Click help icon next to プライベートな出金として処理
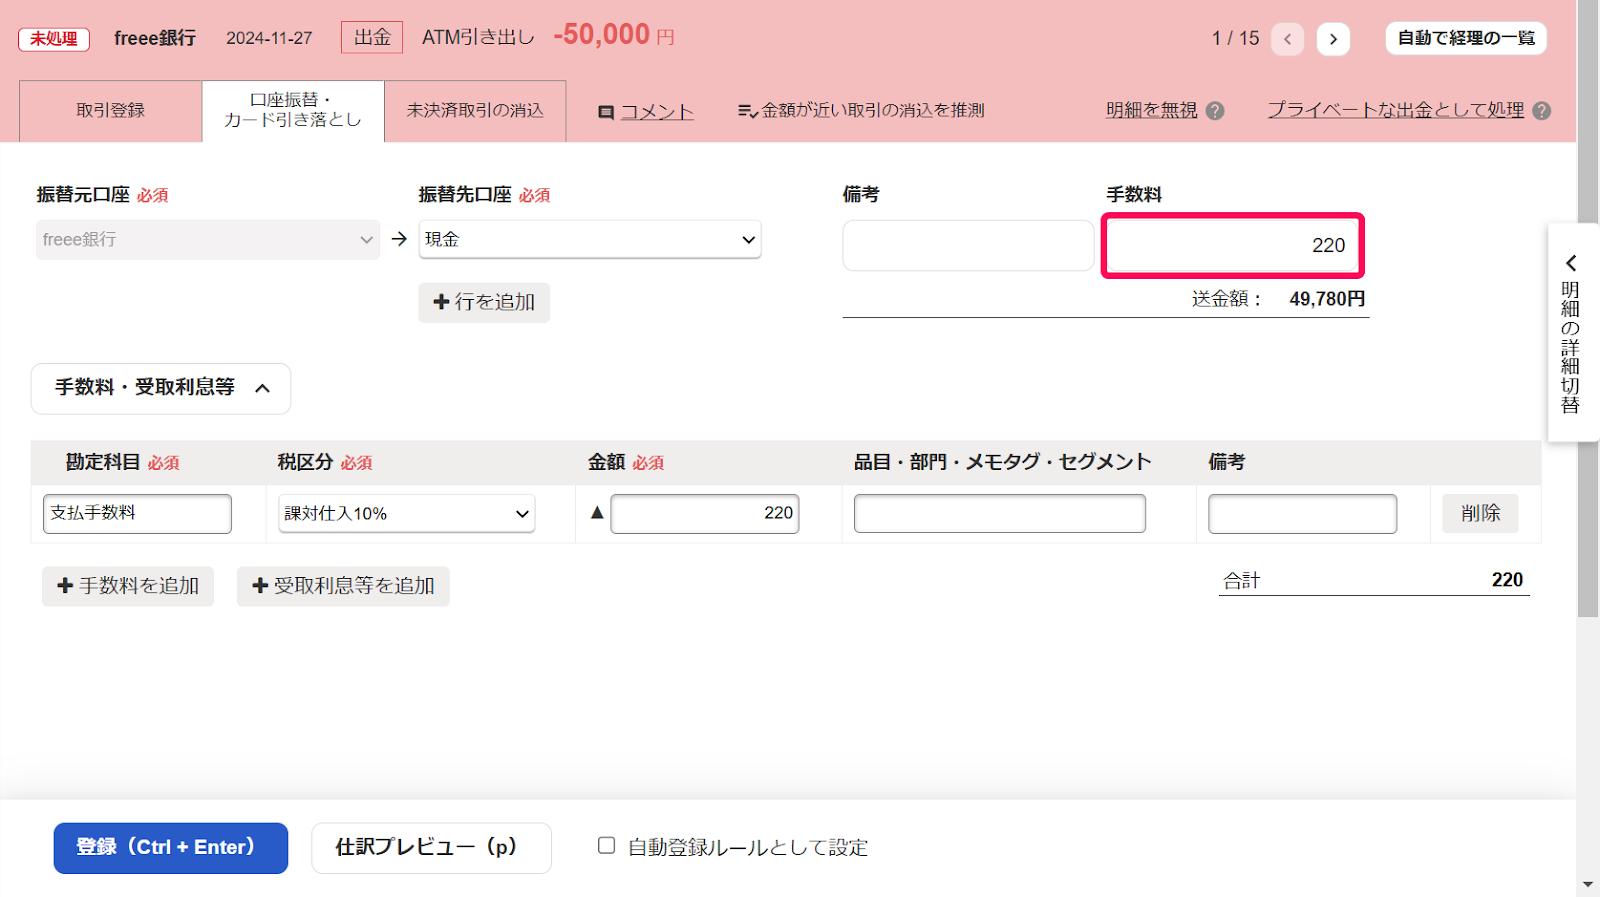Screen dimensions: 1600x897 pyautogui.click(x=1542, y=111)
